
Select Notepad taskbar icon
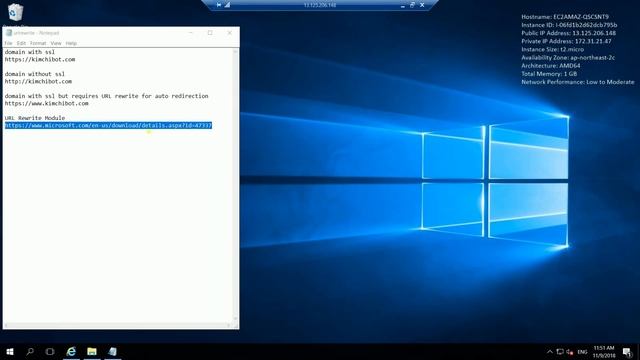click(x=112, y=351)
